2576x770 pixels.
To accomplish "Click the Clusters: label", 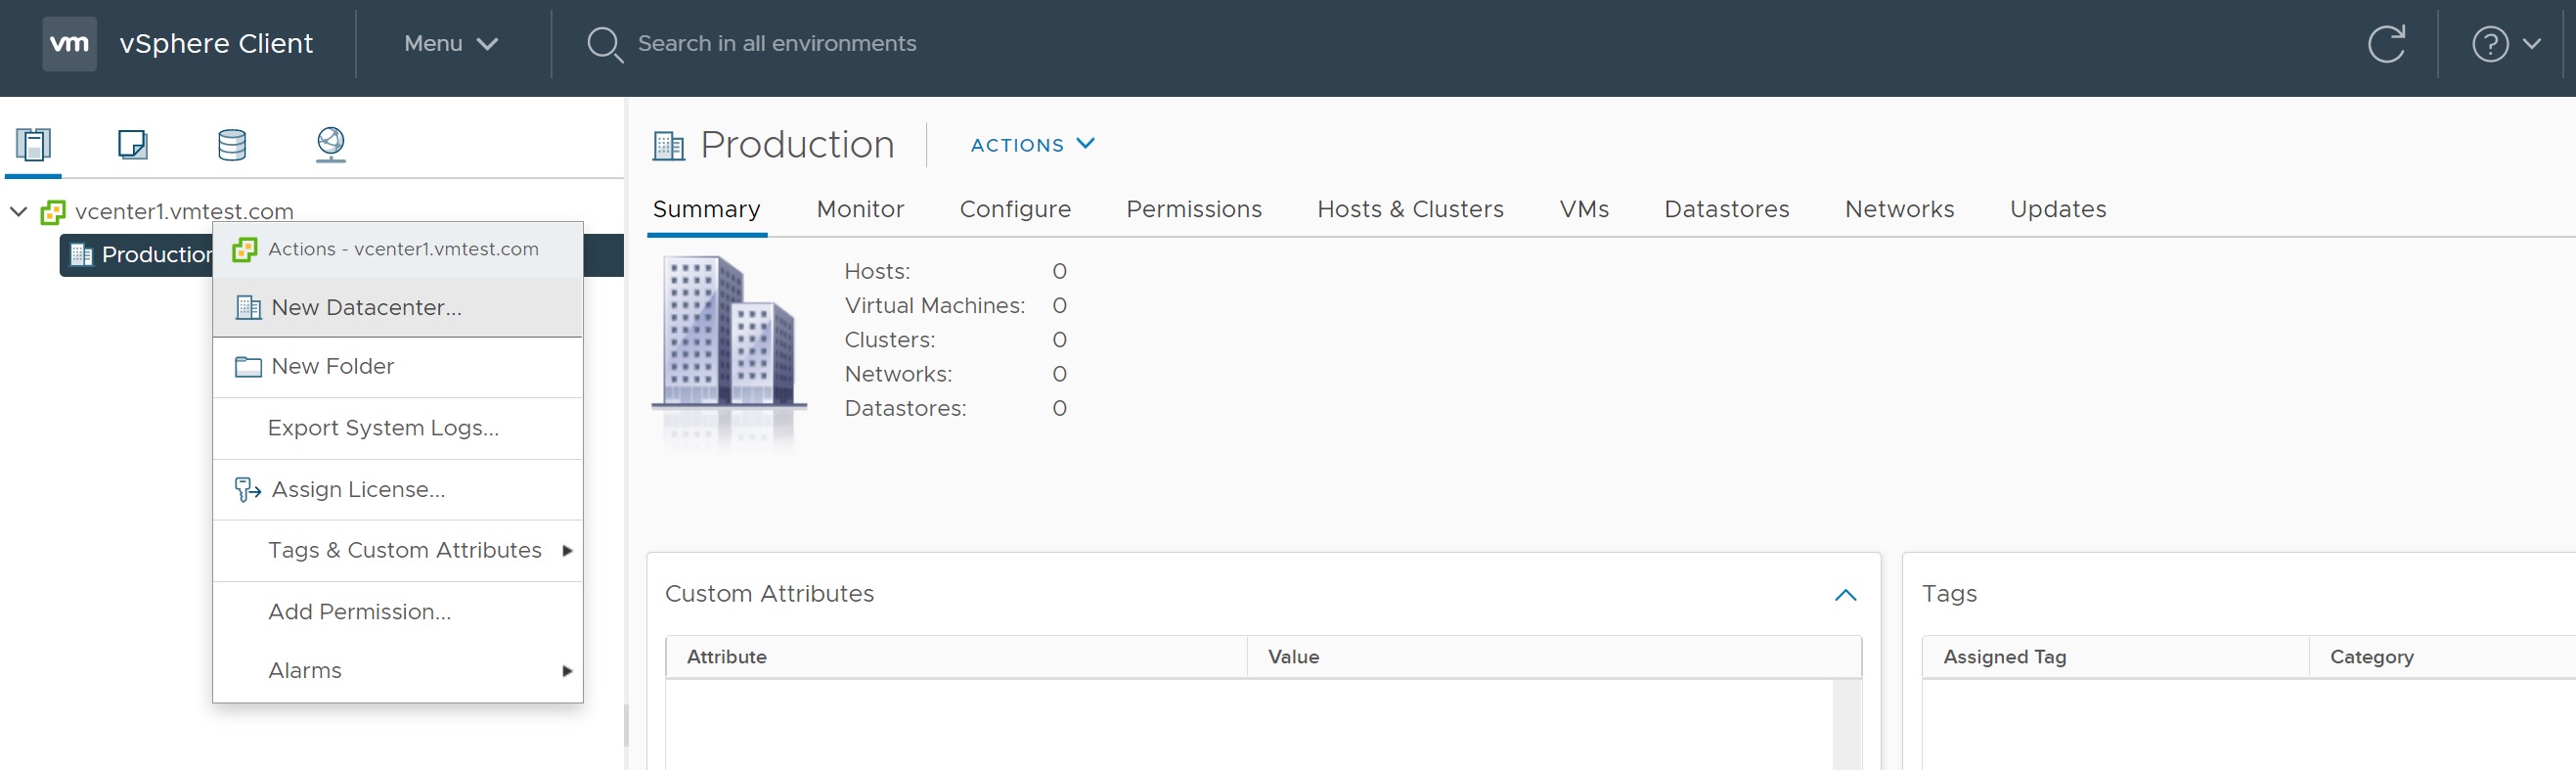I will [890, 340].
